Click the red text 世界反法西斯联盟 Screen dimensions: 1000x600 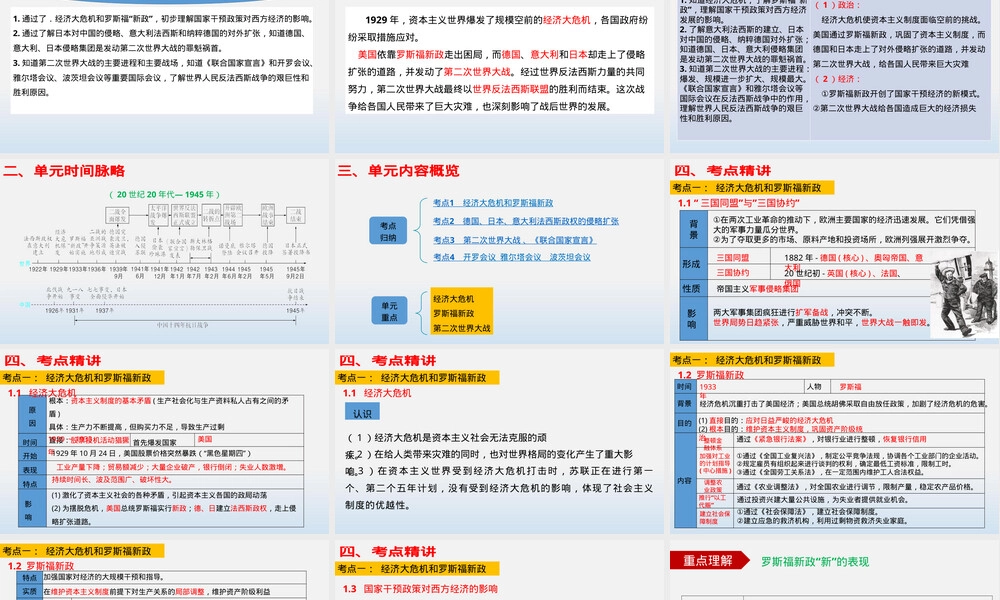click(510, 89)
